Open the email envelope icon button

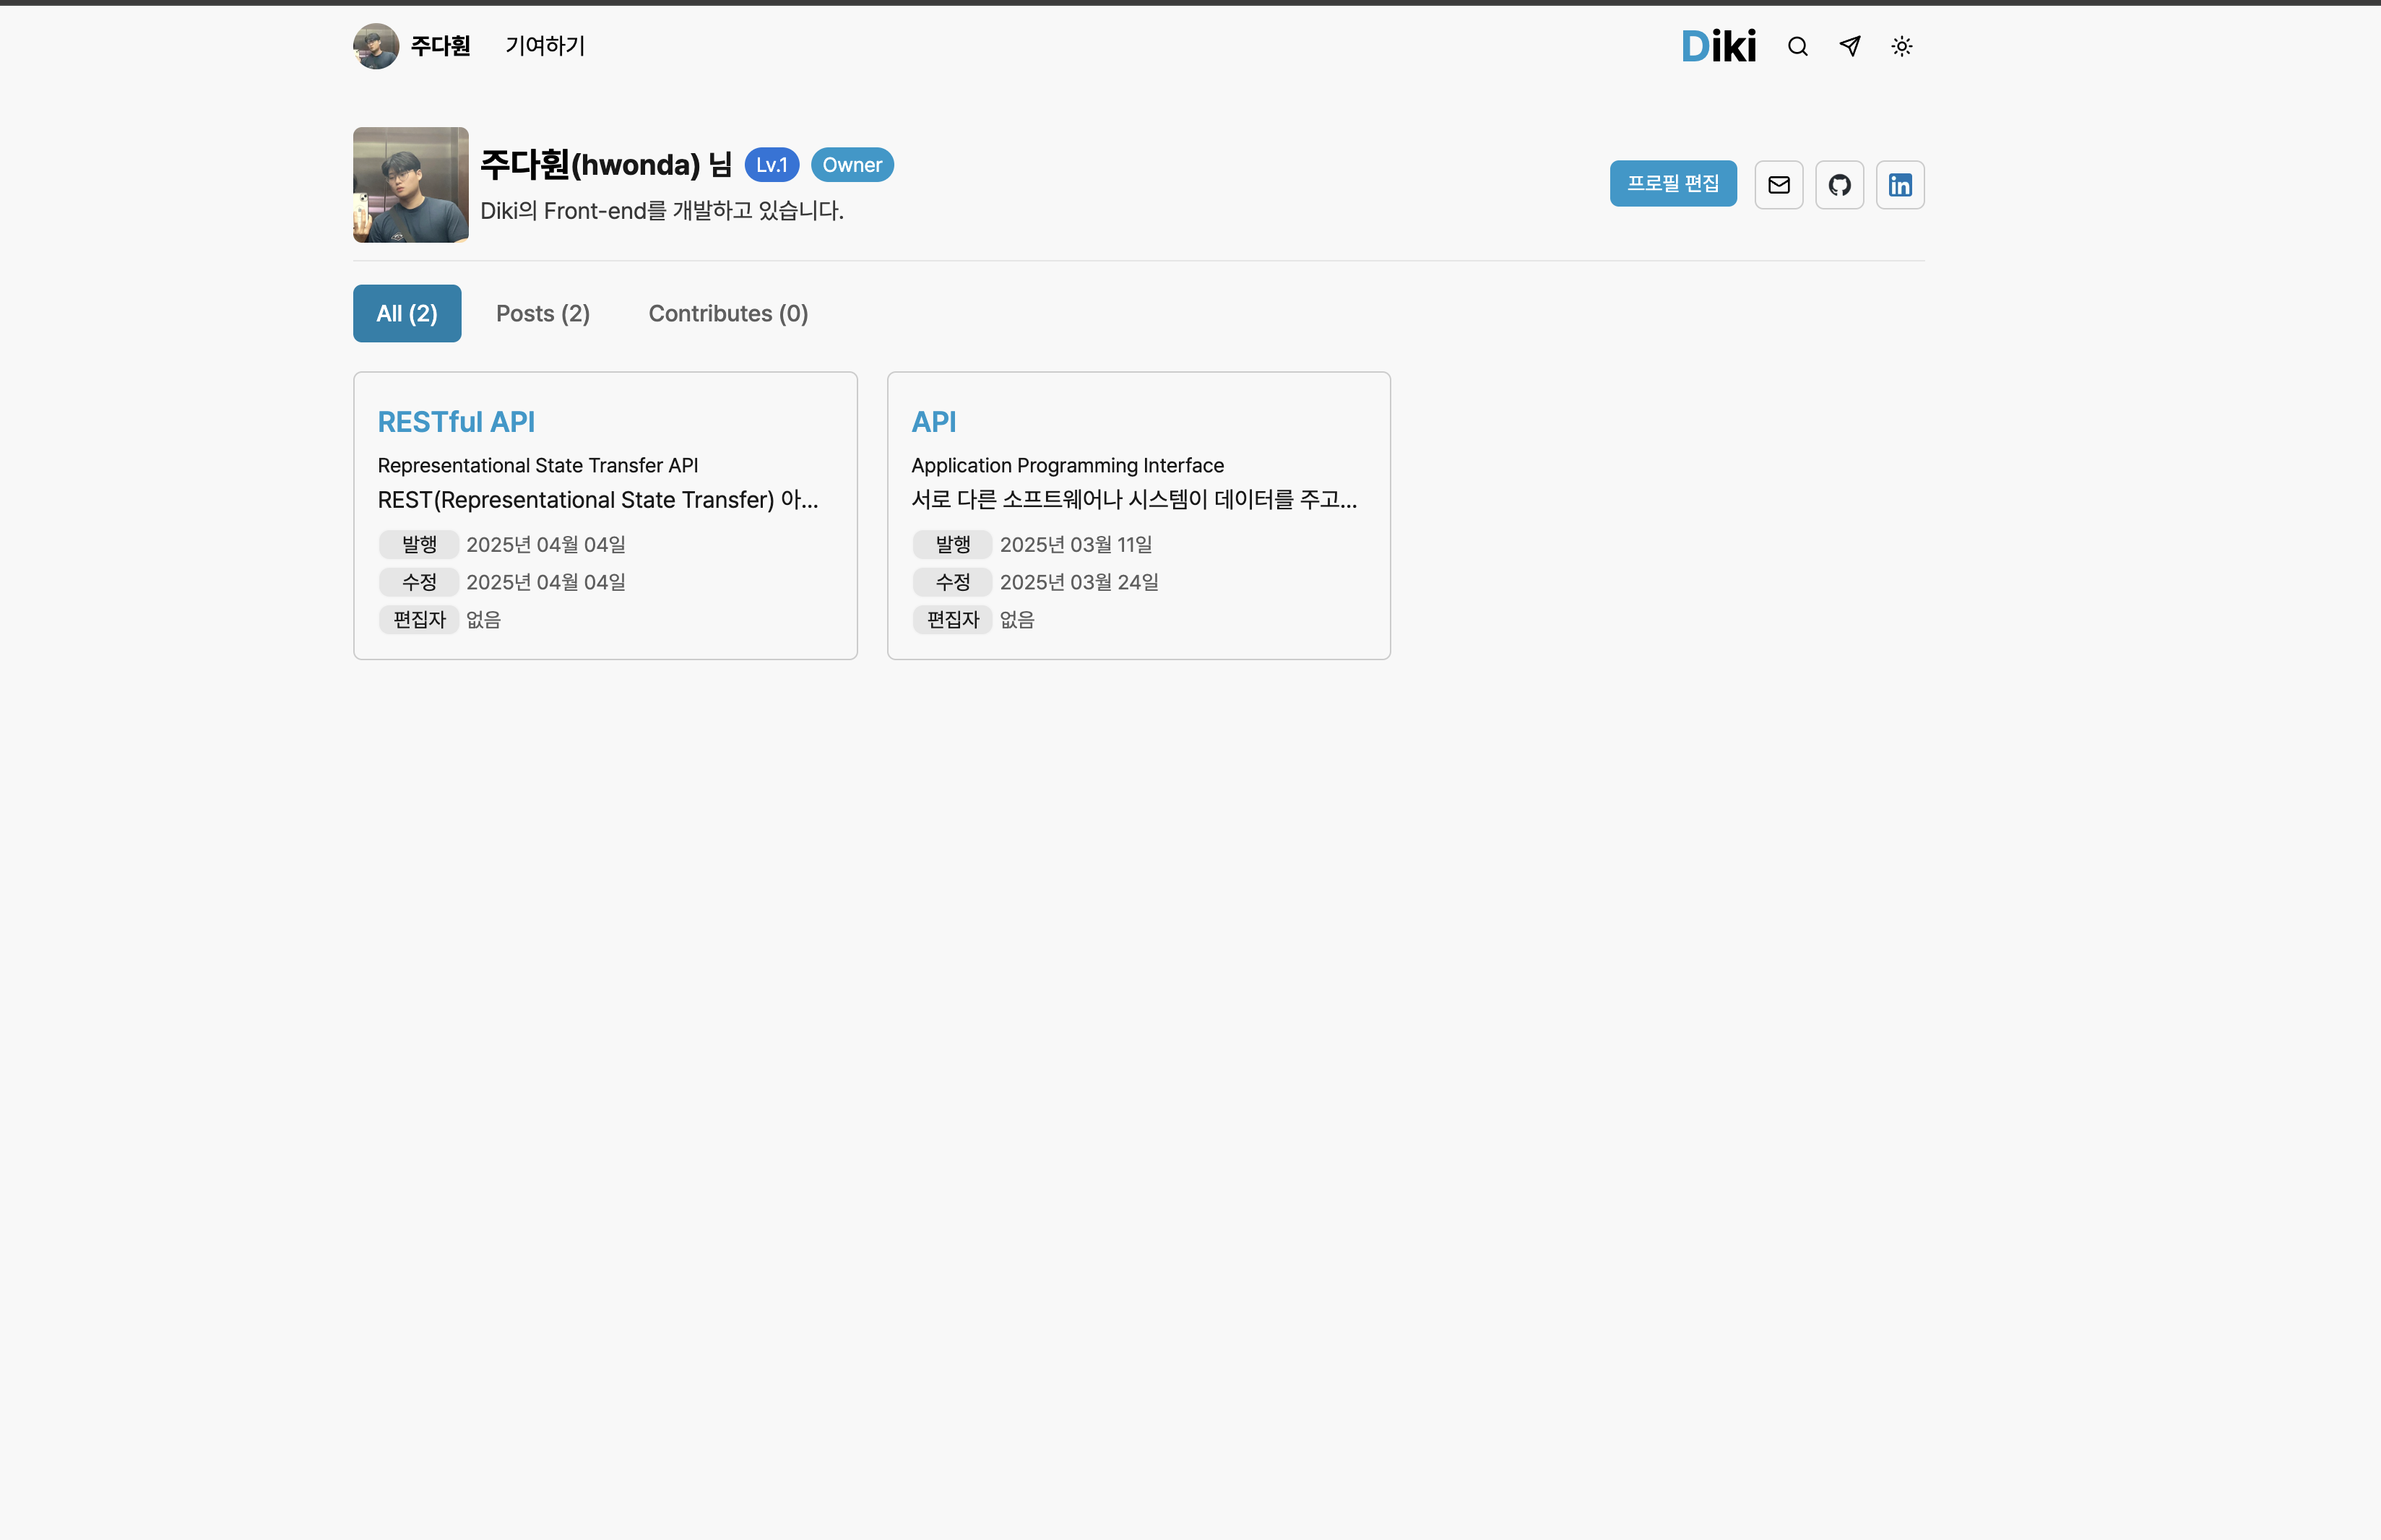(x=1778, y=185)
